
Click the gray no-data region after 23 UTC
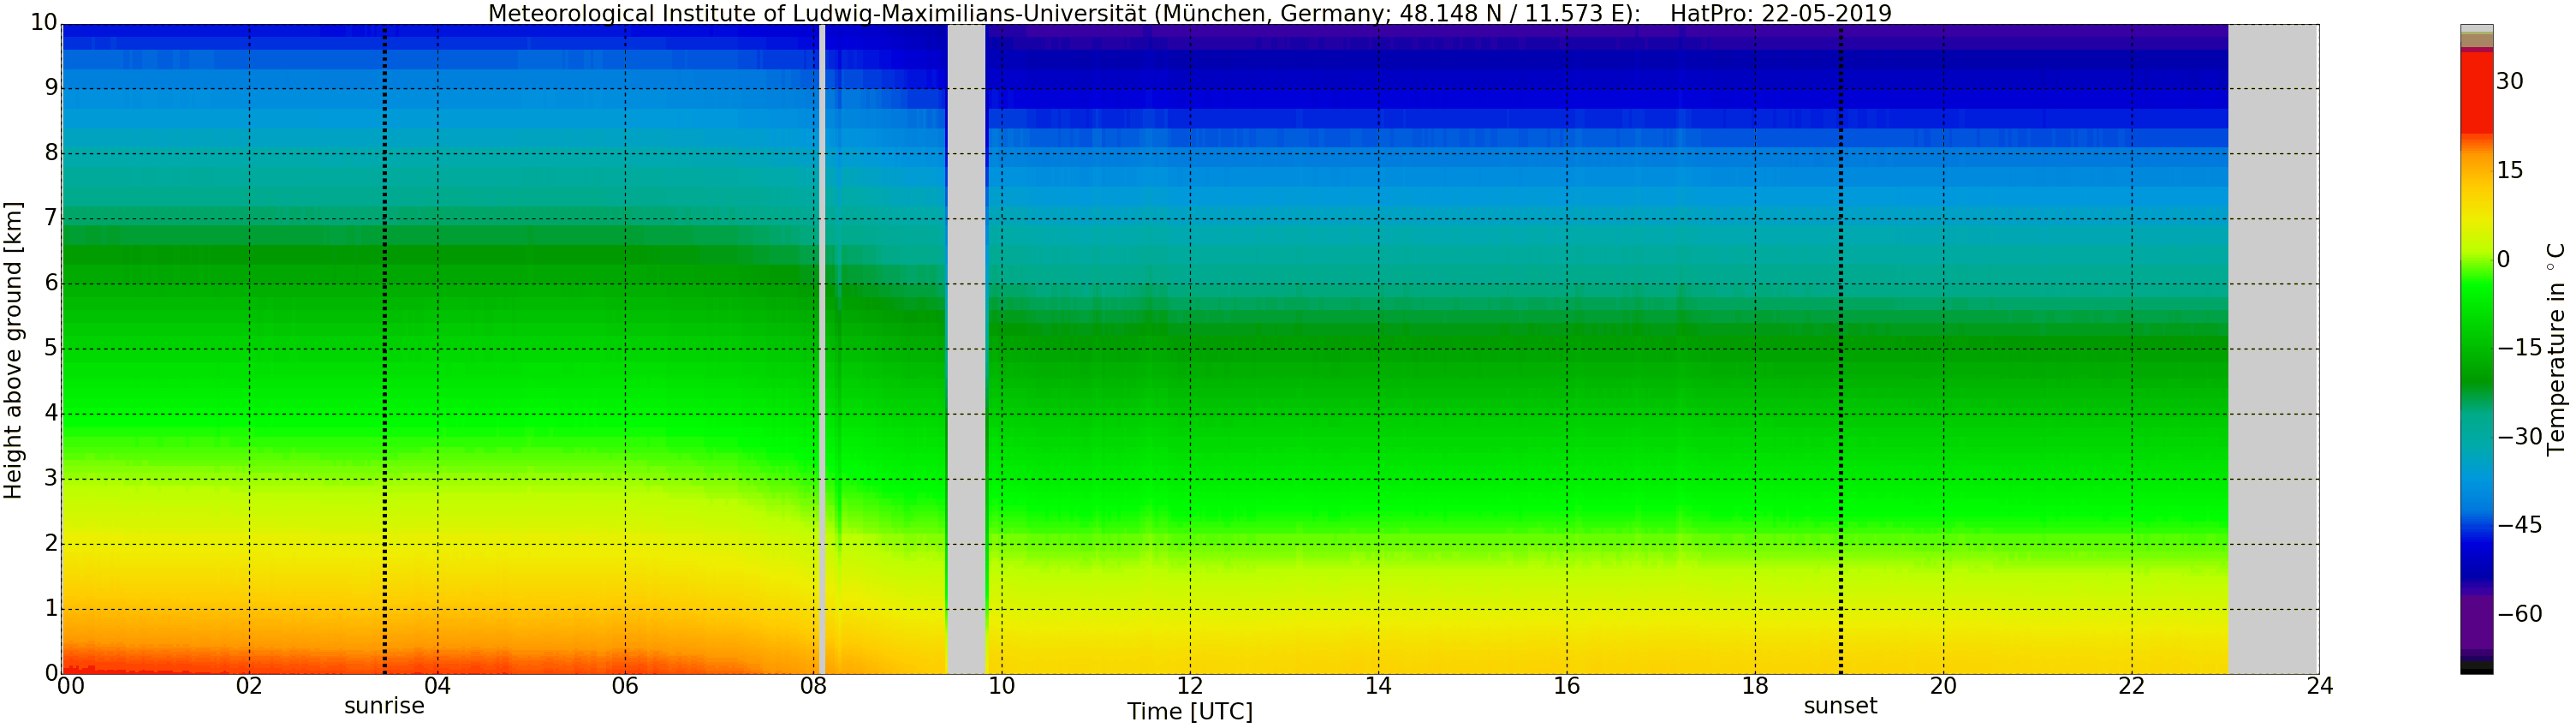[x=2273, y=350]
